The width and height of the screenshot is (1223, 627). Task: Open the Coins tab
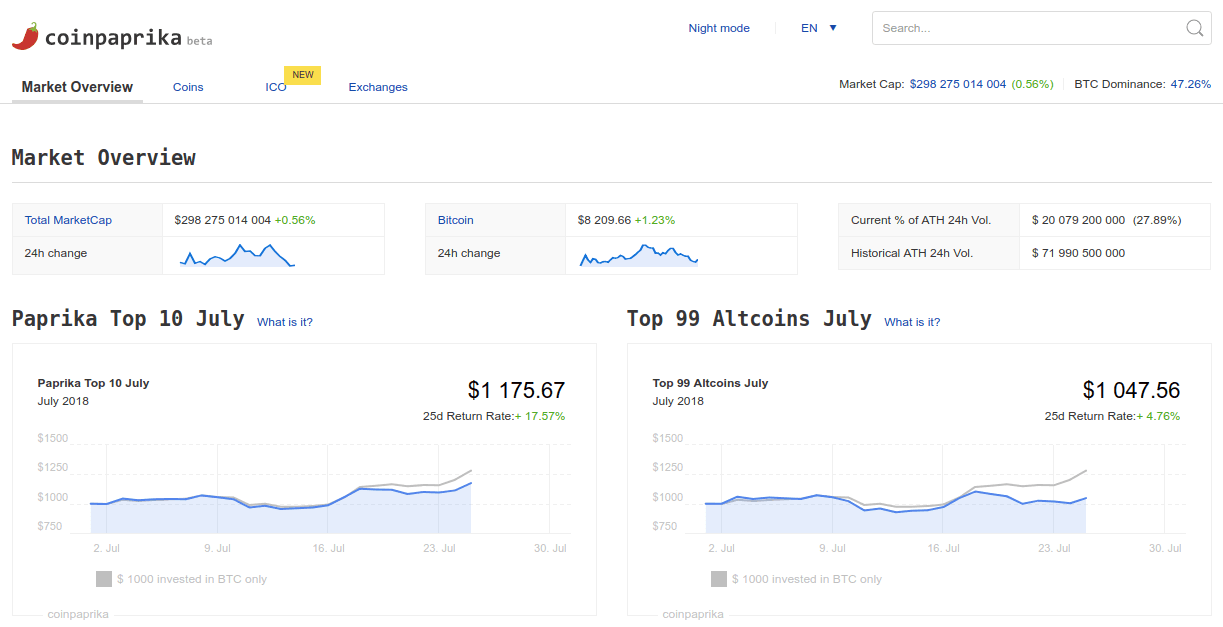tap(188, 87)
